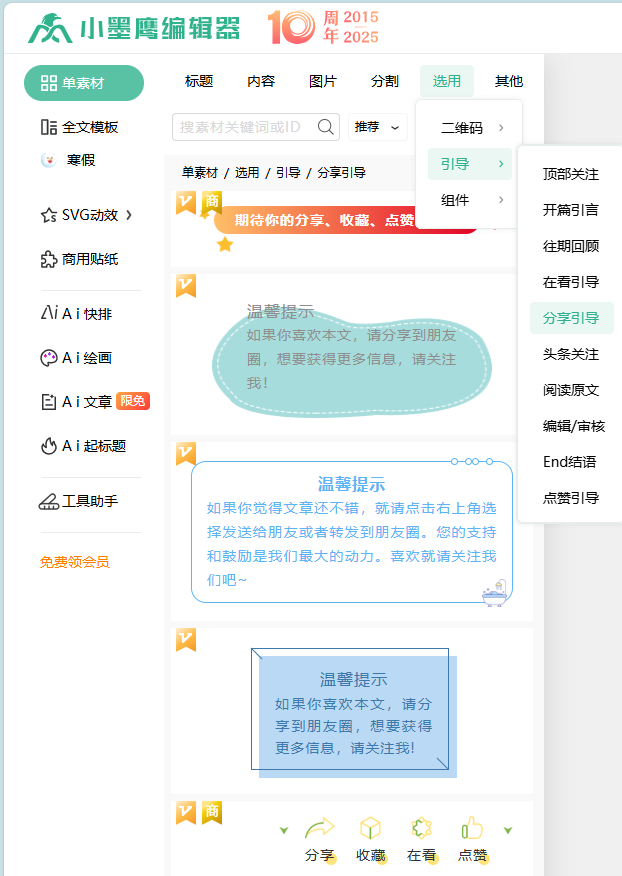Click the bathtub icon in outlined template
This screenshot has height=876, width=622.
(495, 593)
